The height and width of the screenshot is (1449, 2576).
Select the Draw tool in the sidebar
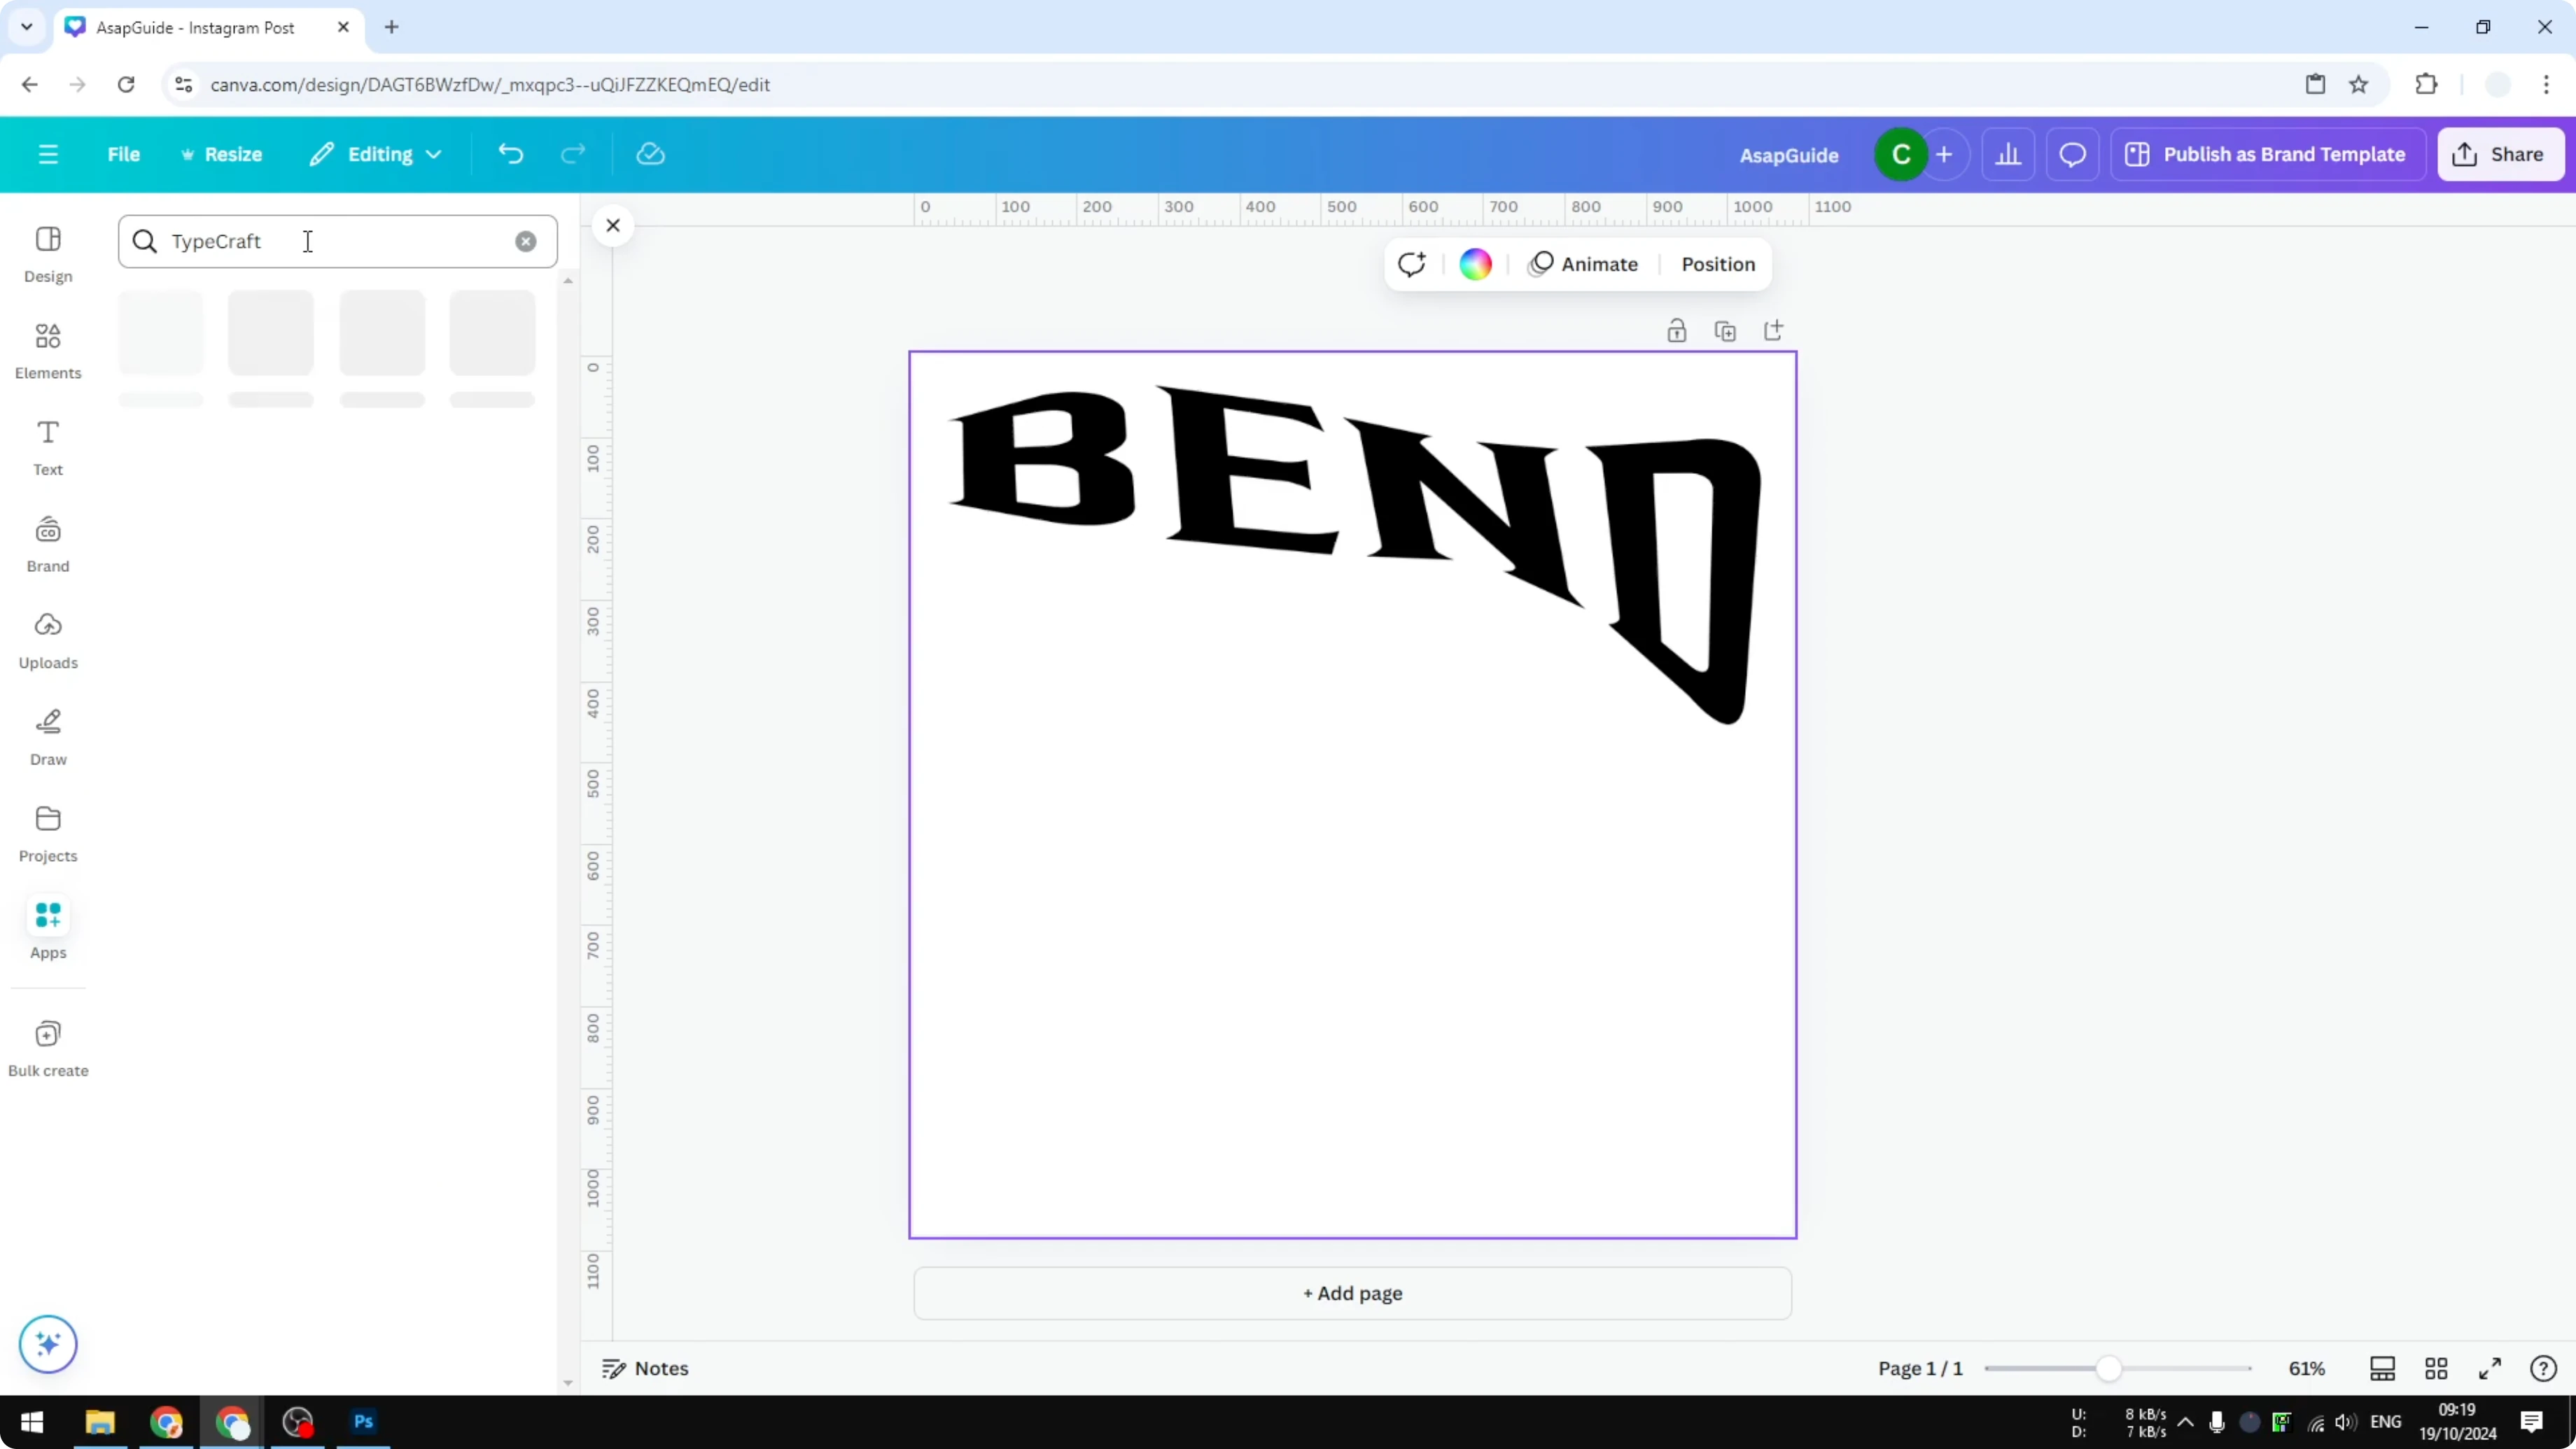[47, 737]
